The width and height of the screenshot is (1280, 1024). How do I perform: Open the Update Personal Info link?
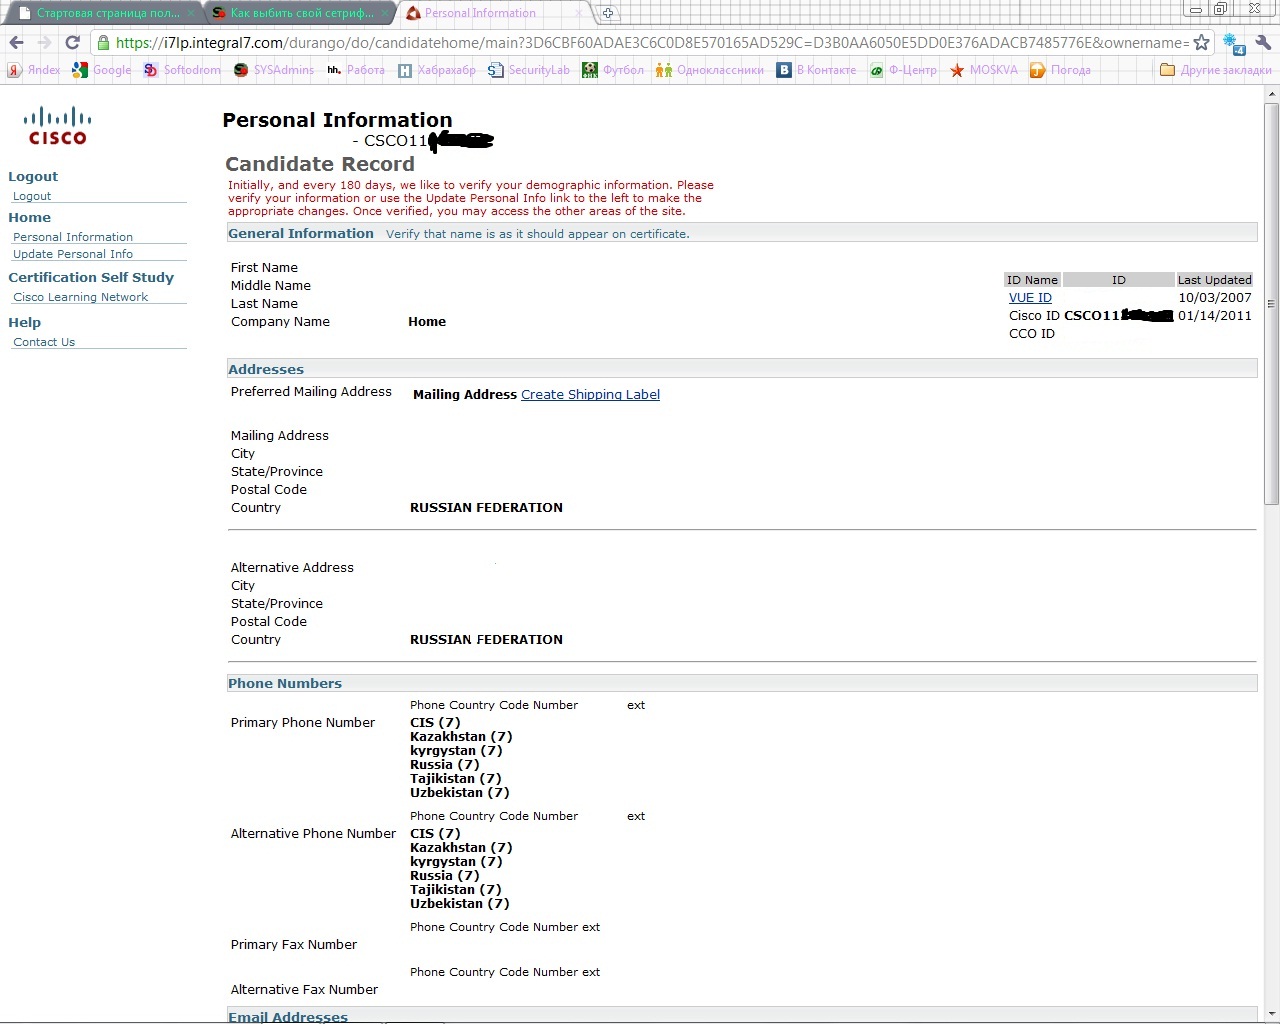point(73,254)
